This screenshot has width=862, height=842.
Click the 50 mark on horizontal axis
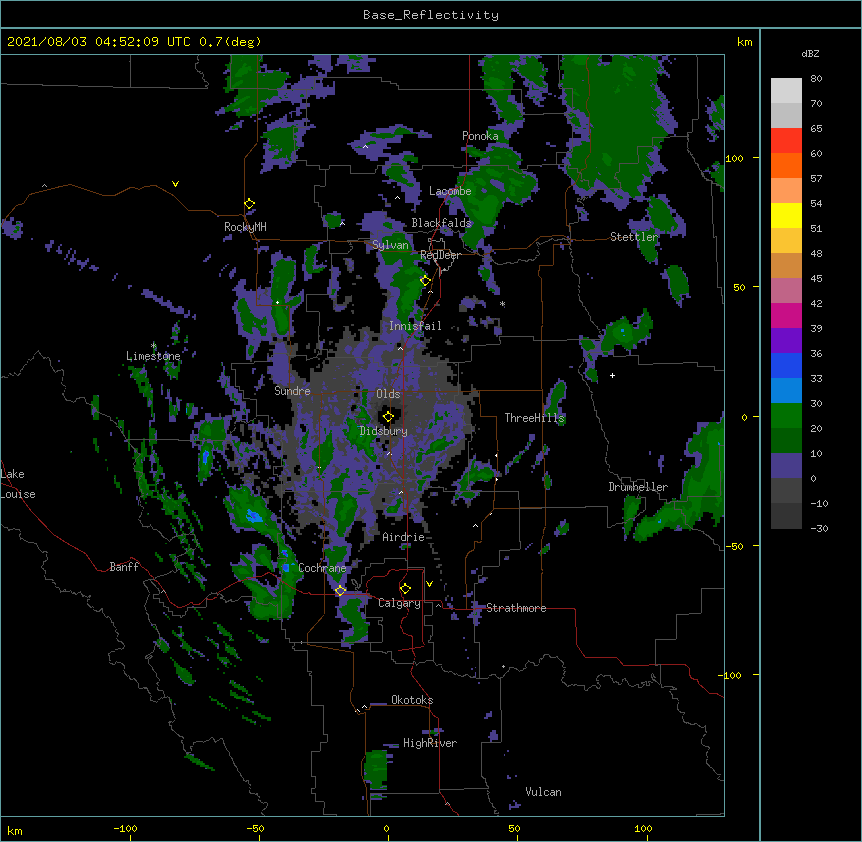pyautogui.click(x=514, y=828)
